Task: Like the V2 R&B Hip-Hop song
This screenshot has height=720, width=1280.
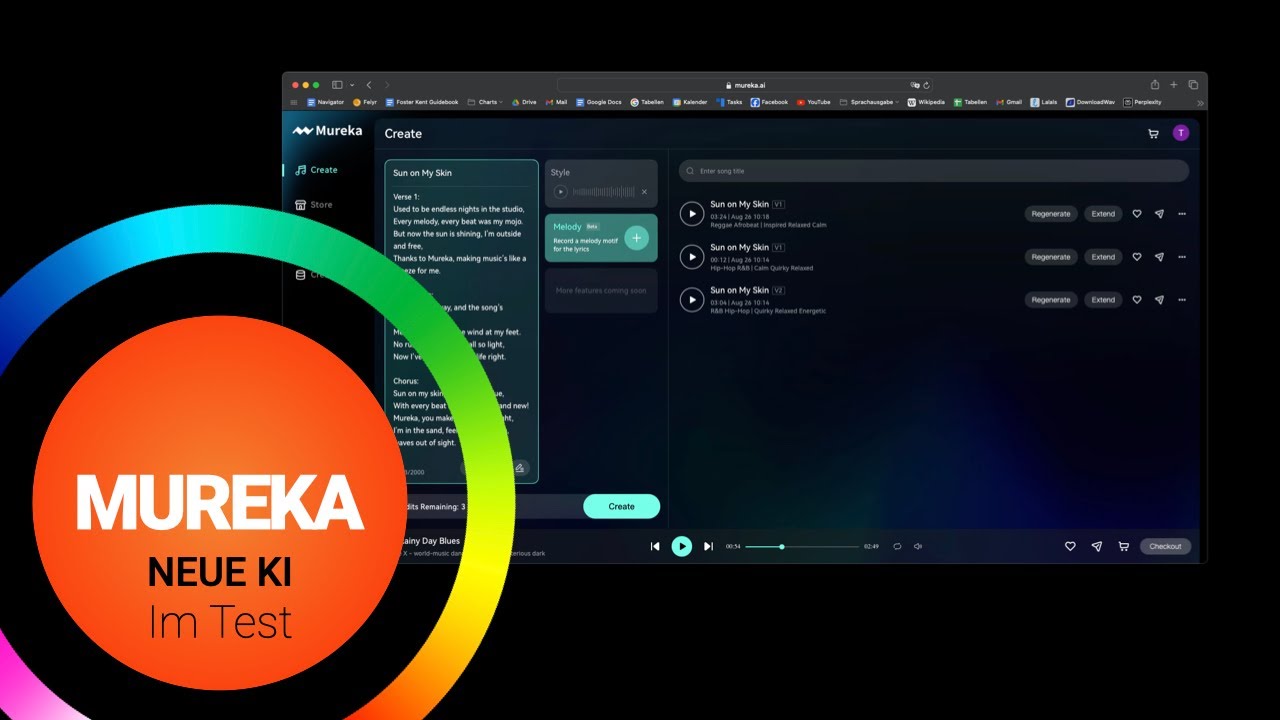Action: [x=1137, y=300]
